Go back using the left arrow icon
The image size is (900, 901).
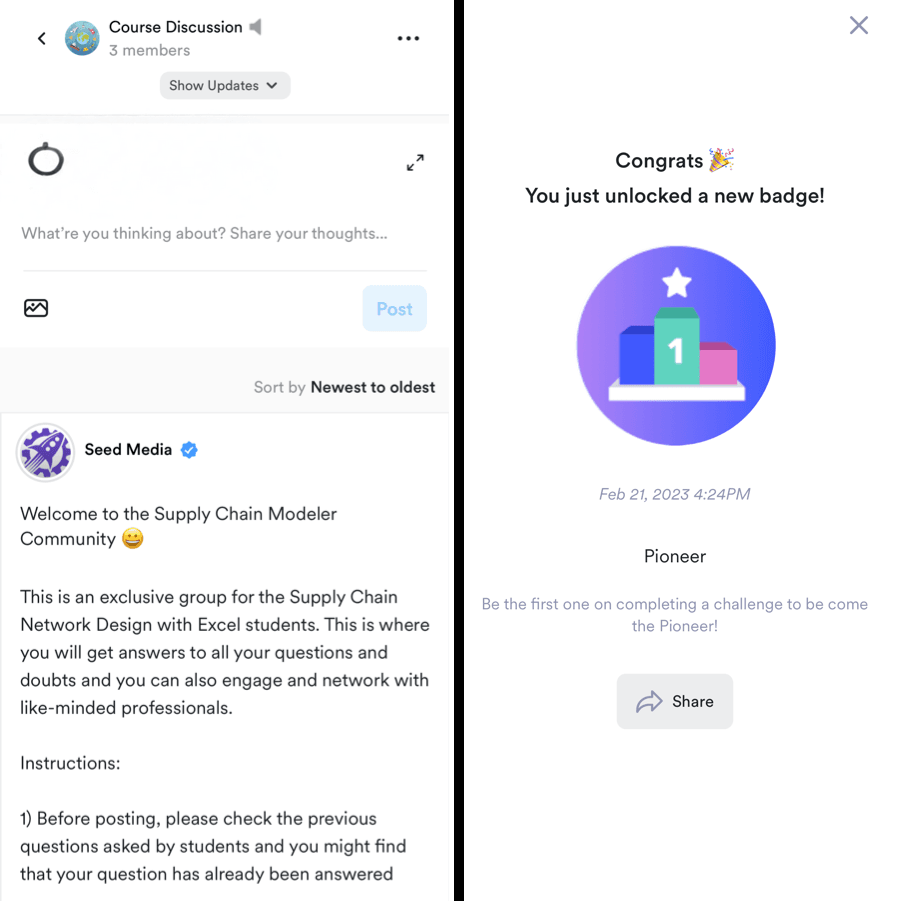click(41, 38)
